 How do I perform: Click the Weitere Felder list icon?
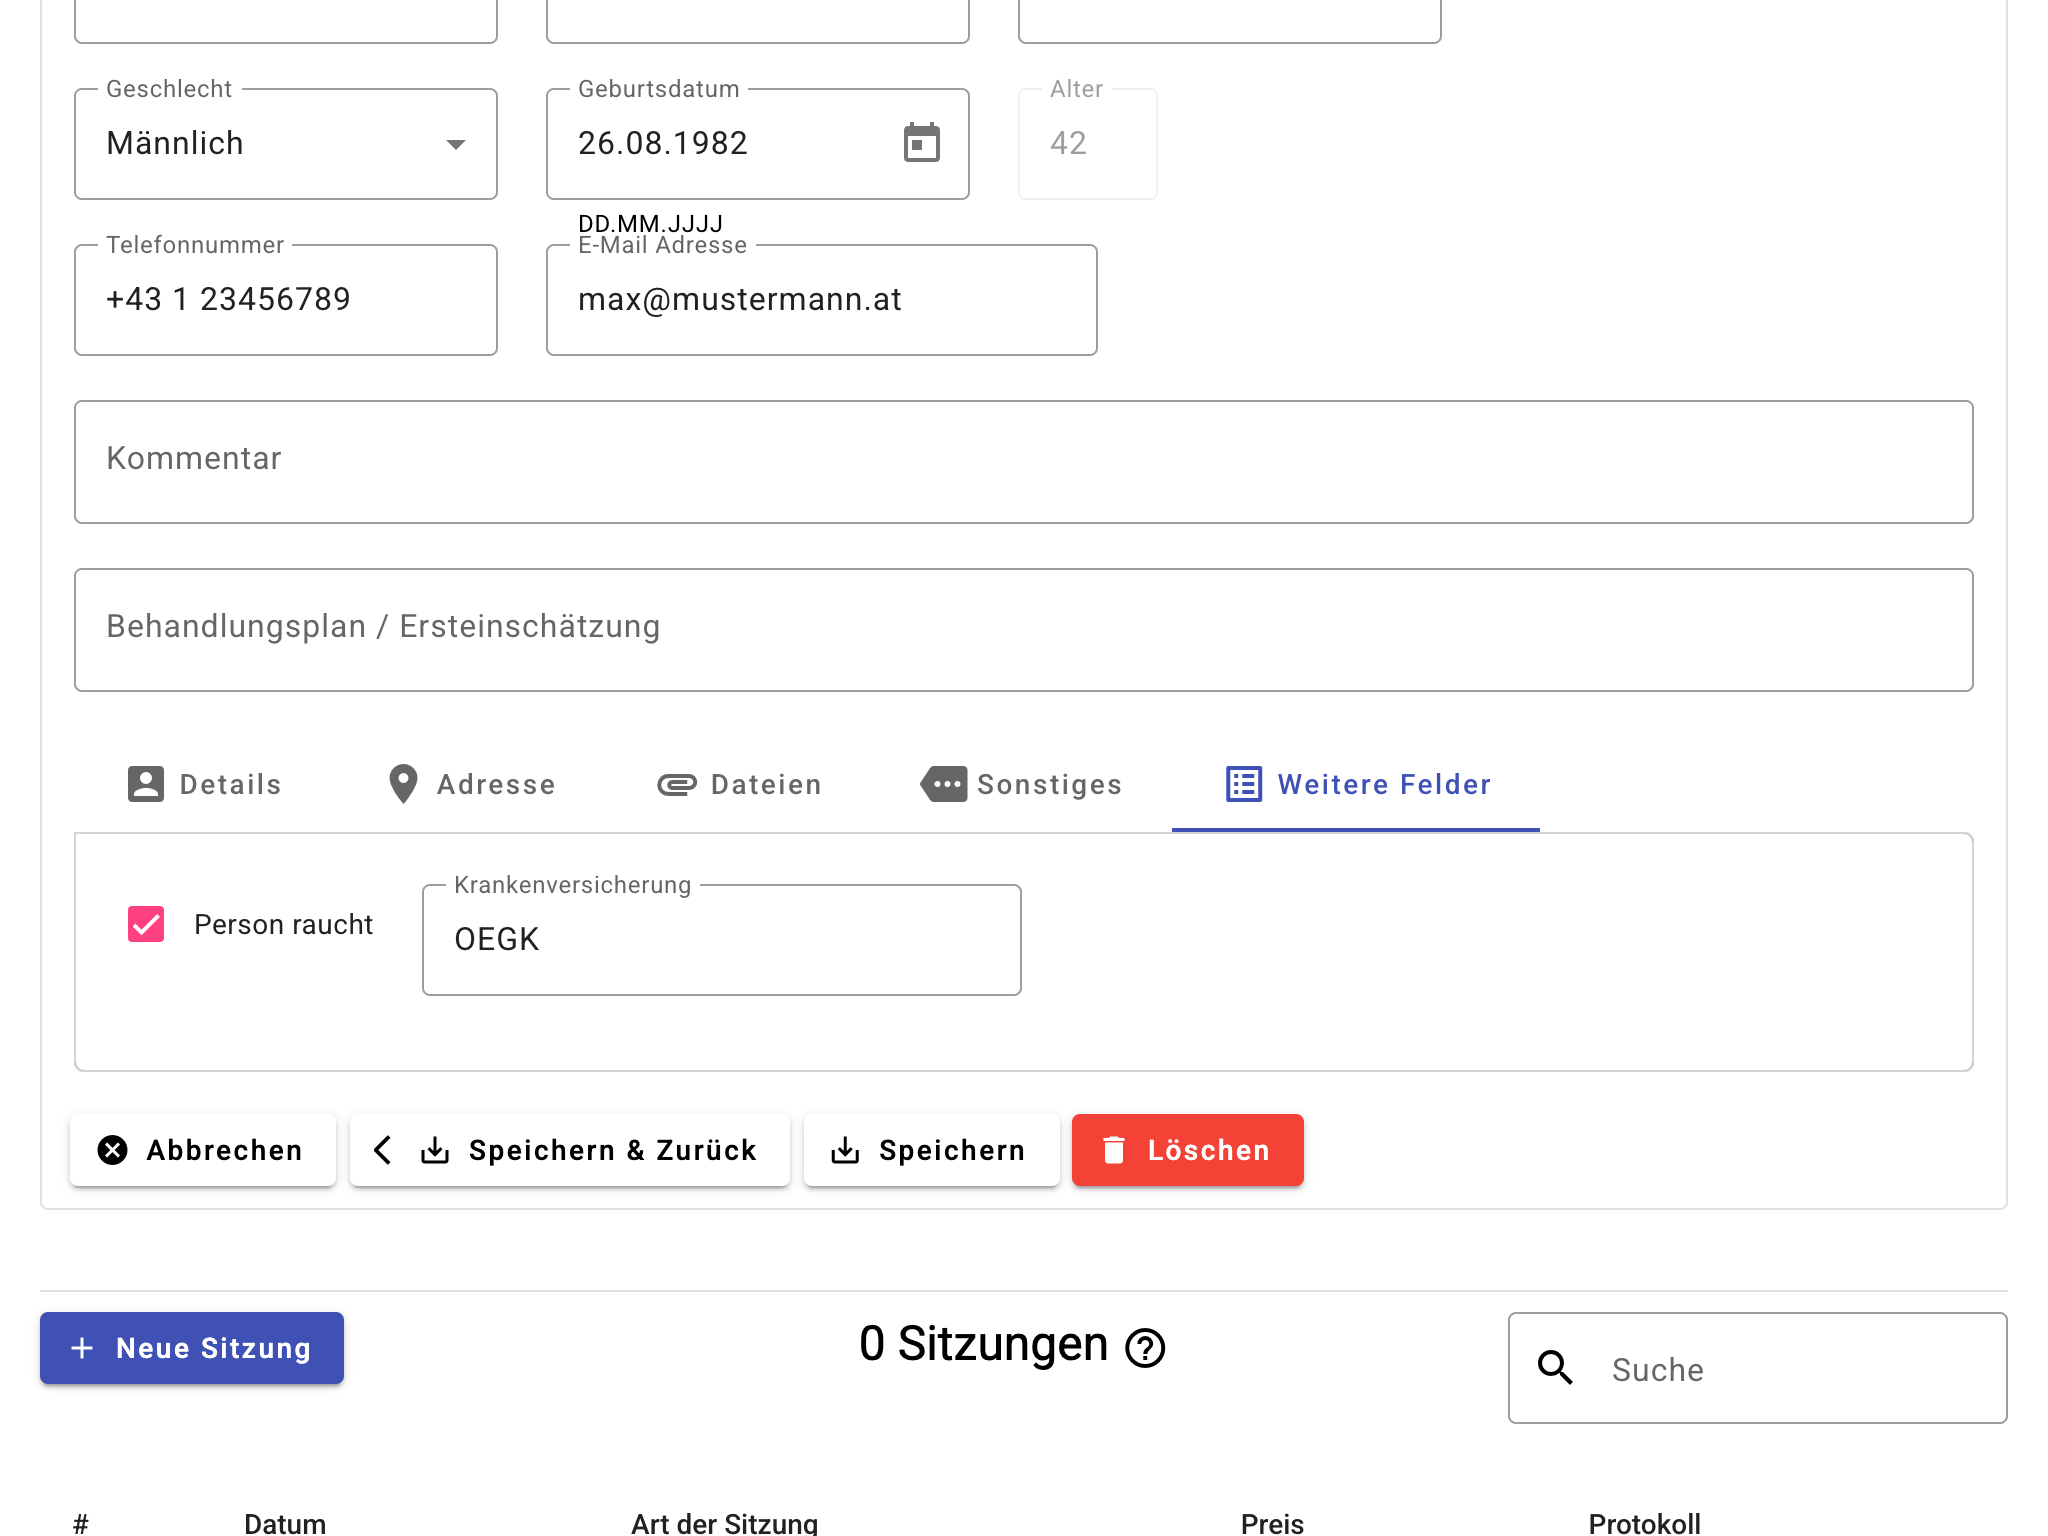tap(1244, 784)
